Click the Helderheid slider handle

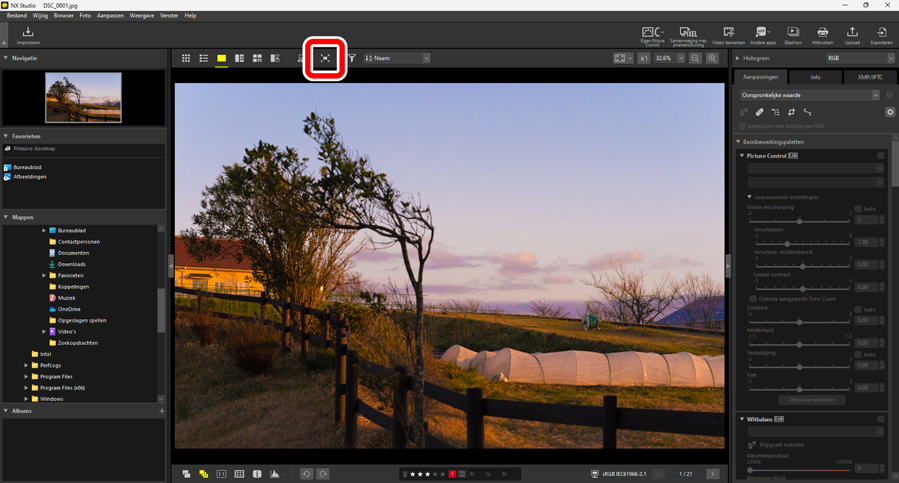click(799, 344)
